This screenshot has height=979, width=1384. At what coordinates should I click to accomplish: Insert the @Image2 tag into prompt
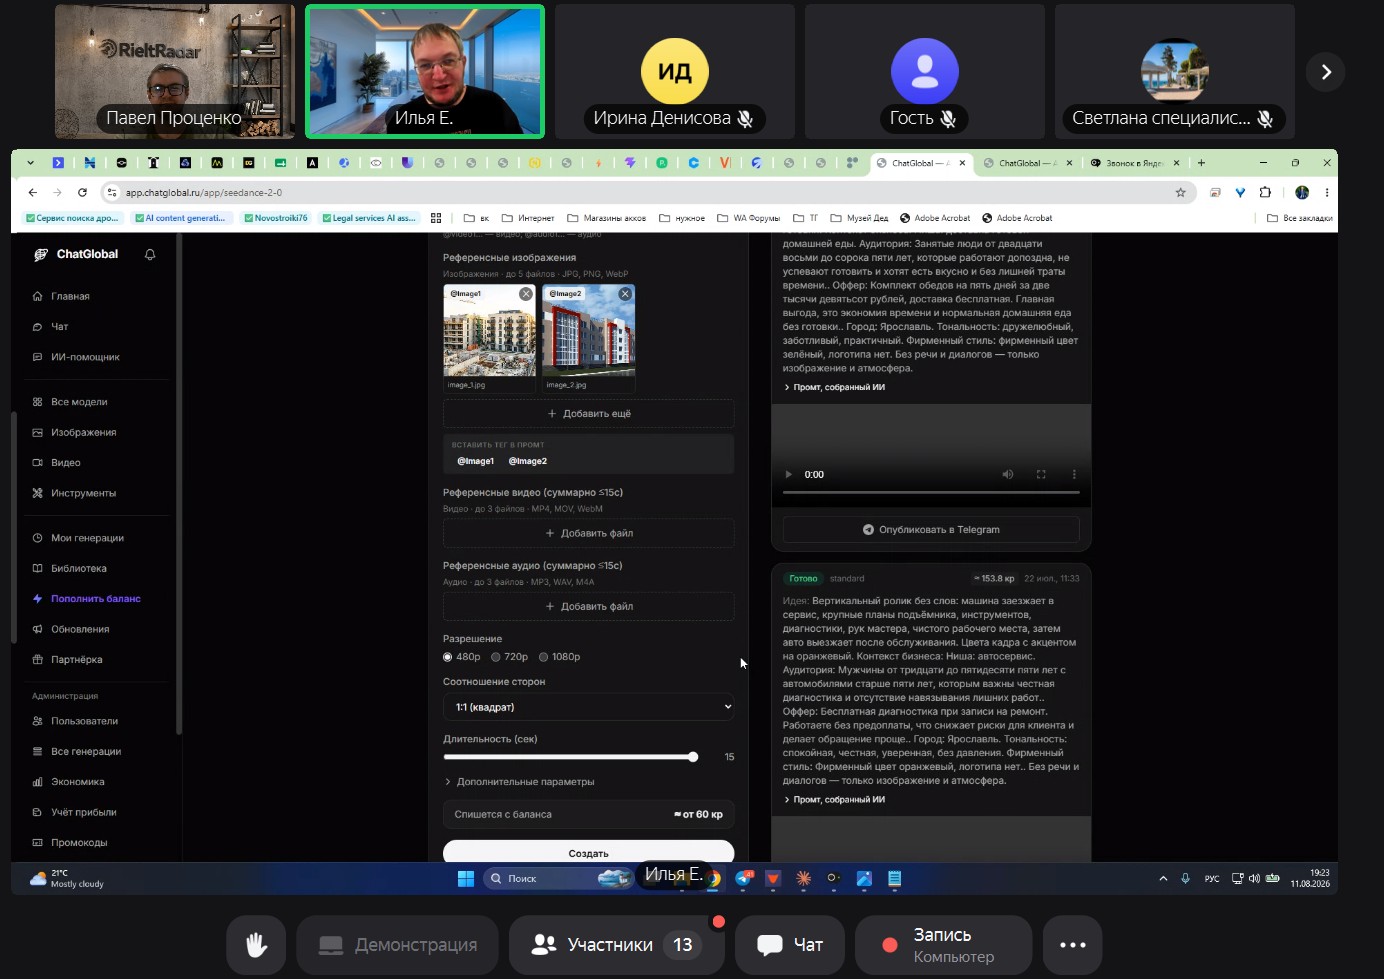tap(528, 461)
